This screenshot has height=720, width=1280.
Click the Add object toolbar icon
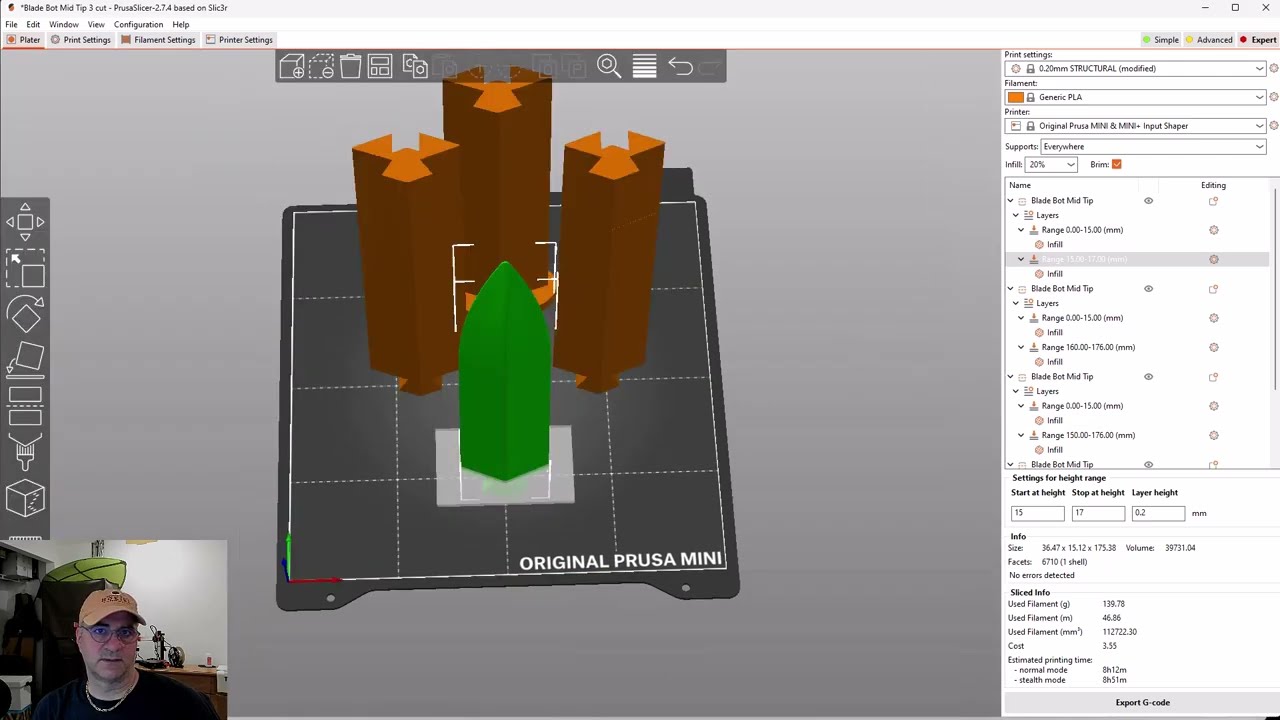292,67
